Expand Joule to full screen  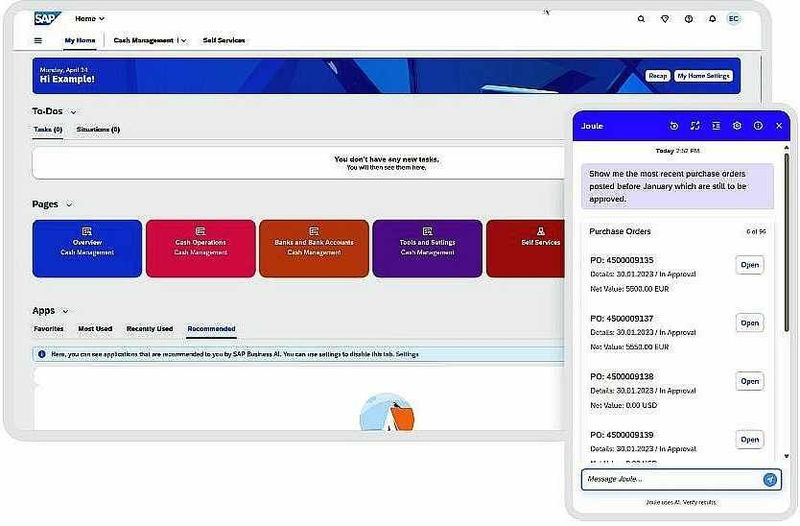695,126
